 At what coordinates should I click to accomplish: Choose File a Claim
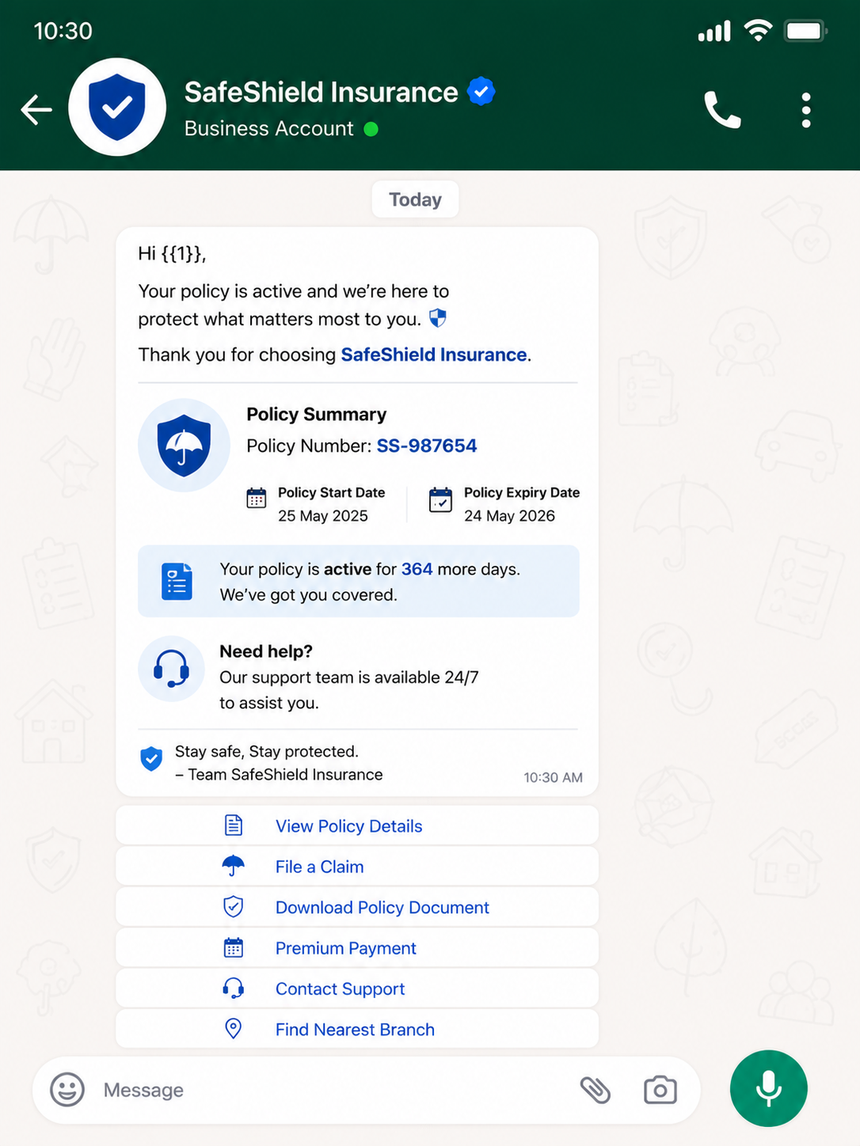[357, 867]
